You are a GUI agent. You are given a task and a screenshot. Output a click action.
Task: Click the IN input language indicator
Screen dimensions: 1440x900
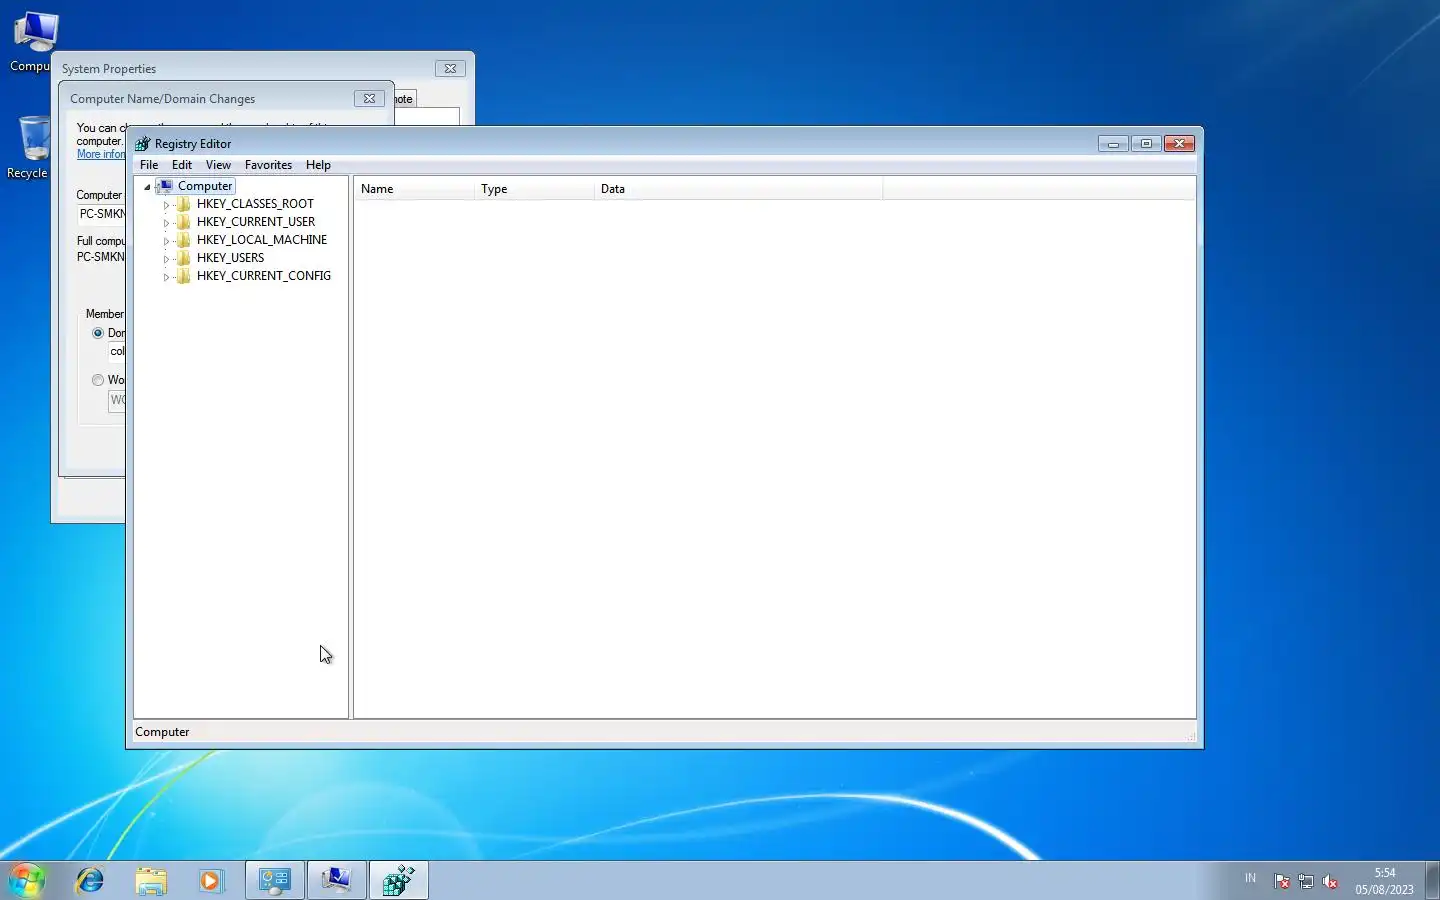click(x=1250, y=878)
